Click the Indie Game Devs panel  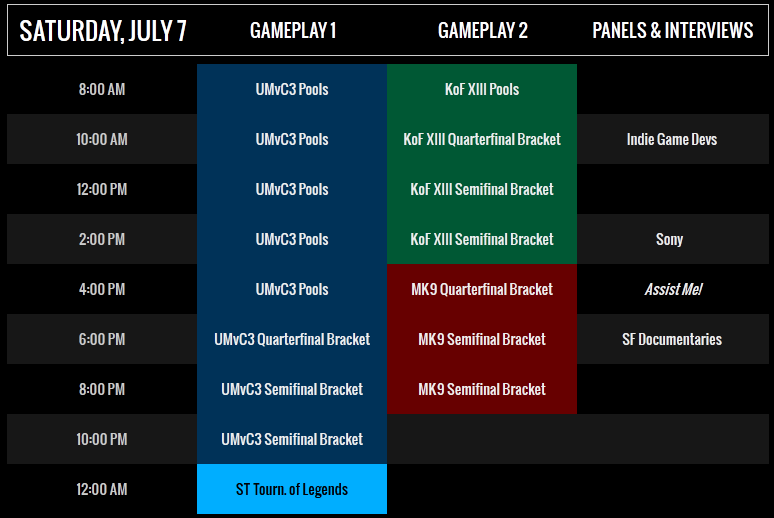point(672,139)
